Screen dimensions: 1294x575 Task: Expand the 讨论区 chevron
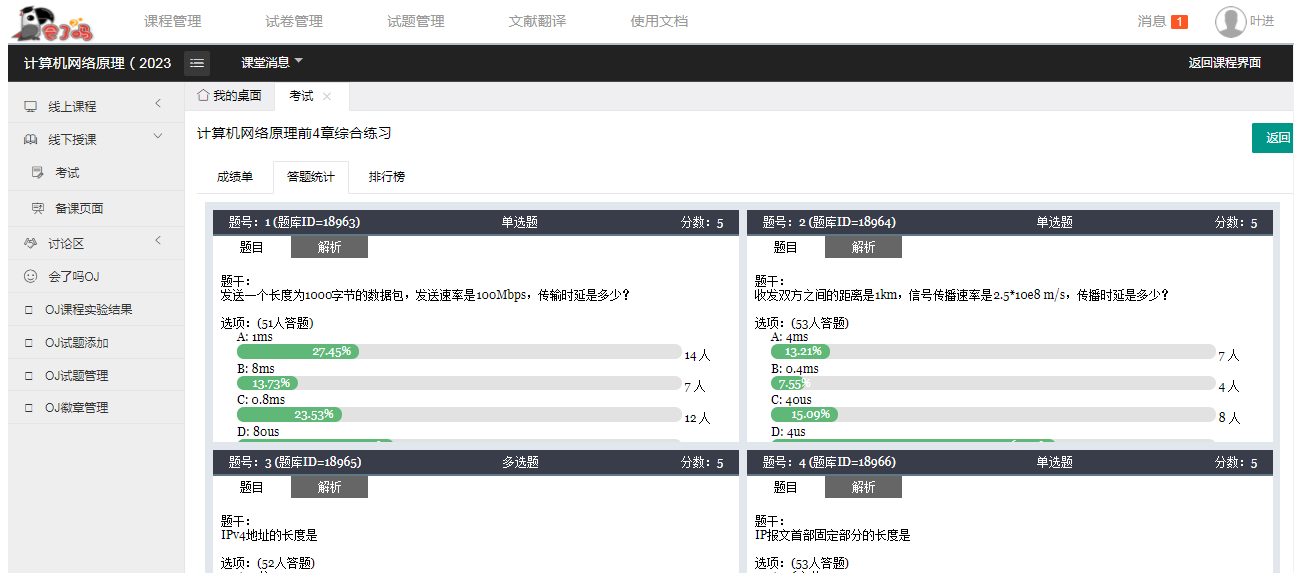coord(158,241)
